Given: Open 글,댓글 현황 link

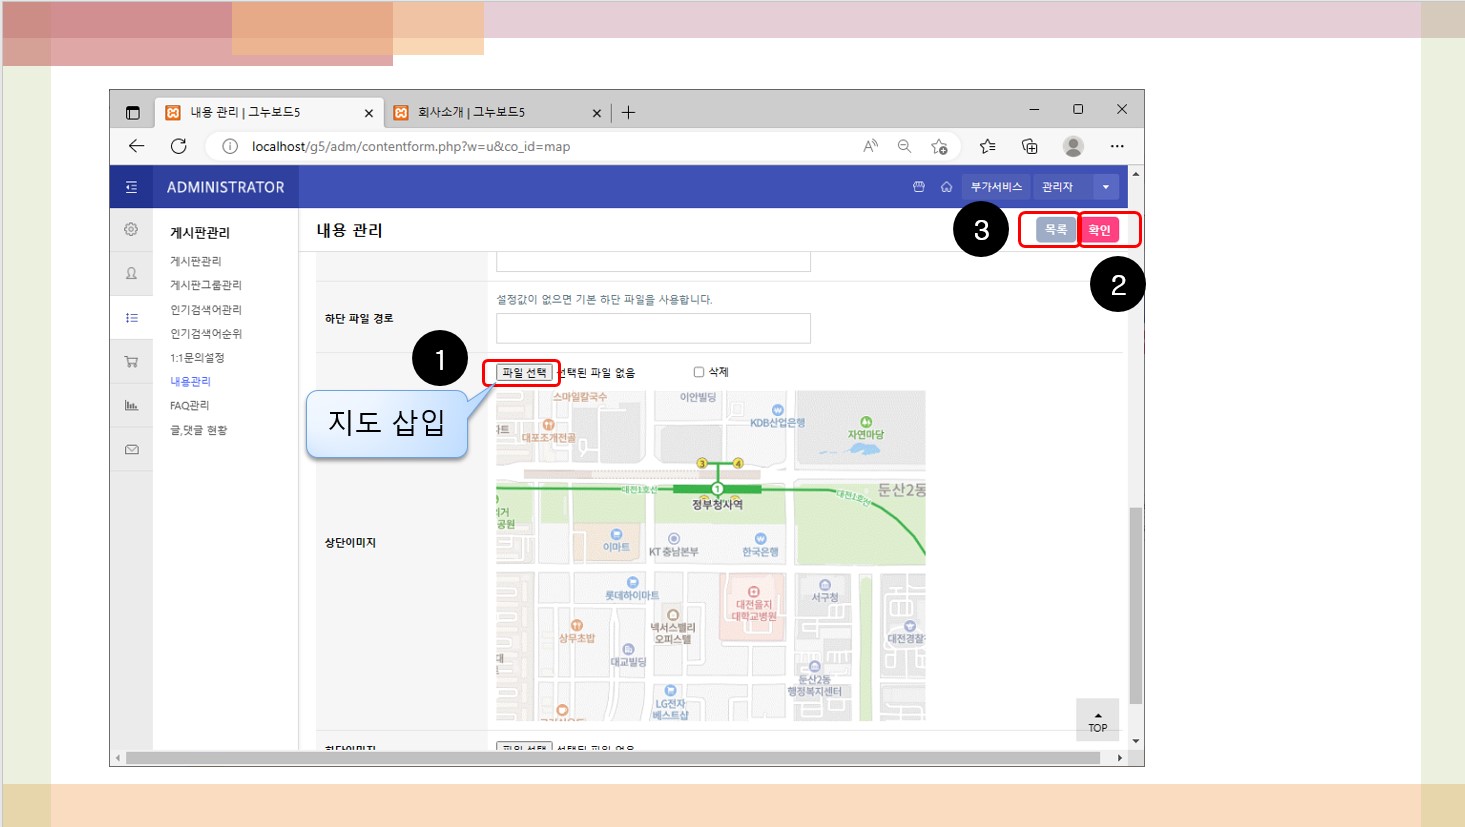Looking at the screenshot, I should point(198,430).
